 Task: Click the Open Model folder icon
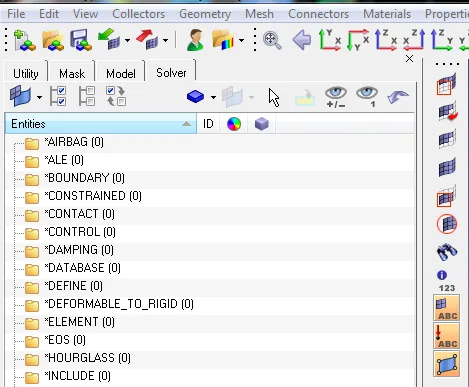tap(53, 40)
